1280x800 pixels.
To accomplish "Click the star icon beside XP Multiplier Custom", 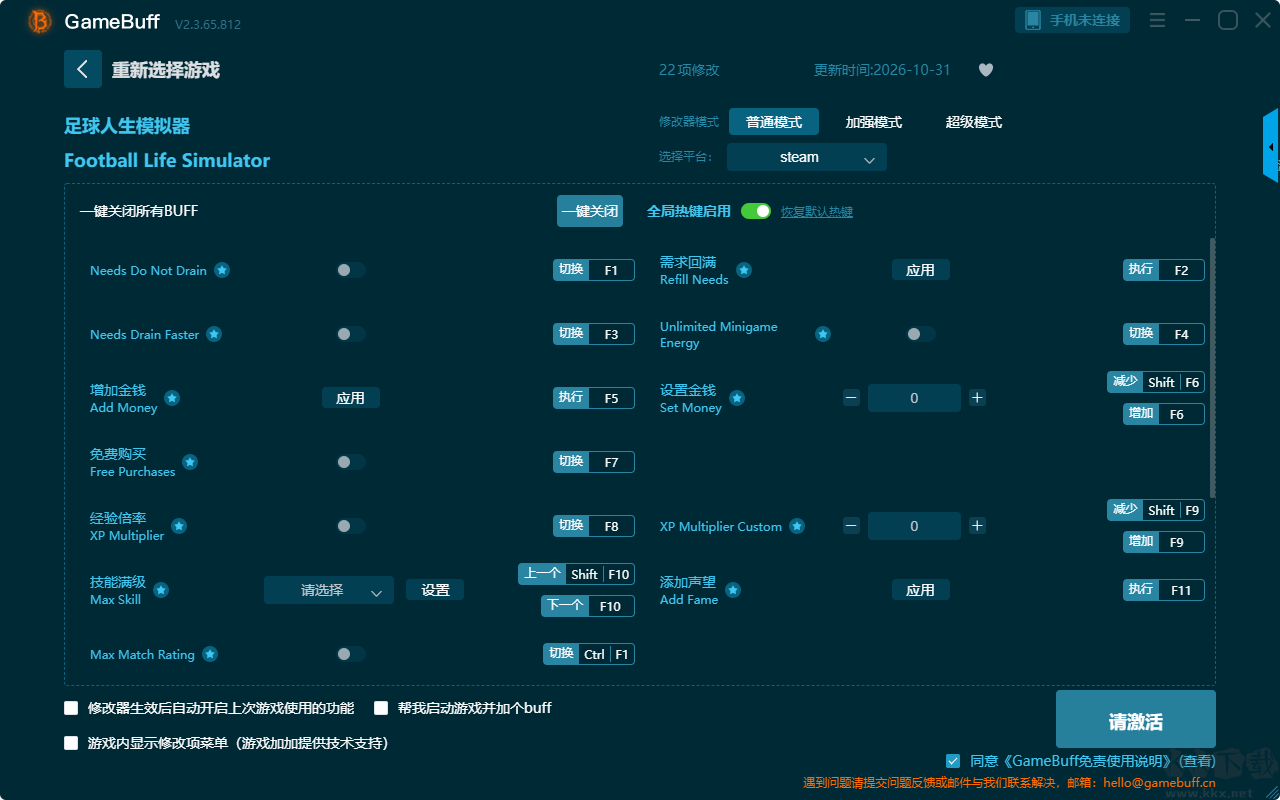I will [x=797, y=526].
